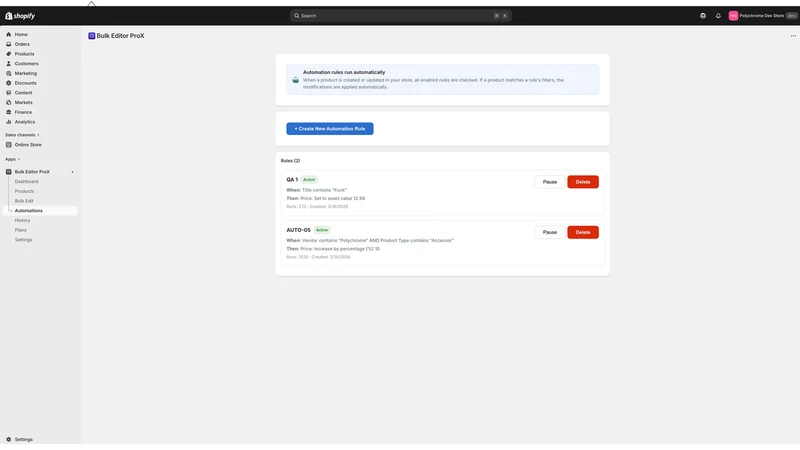800x450 pixels.
Task: Click the info banner robot icon
Action: coord(295,80)
